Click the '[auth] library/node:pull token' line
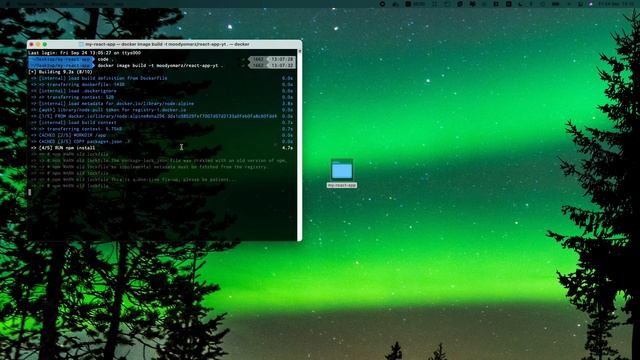This screenshot has height=360, width=640. (109, 110)
